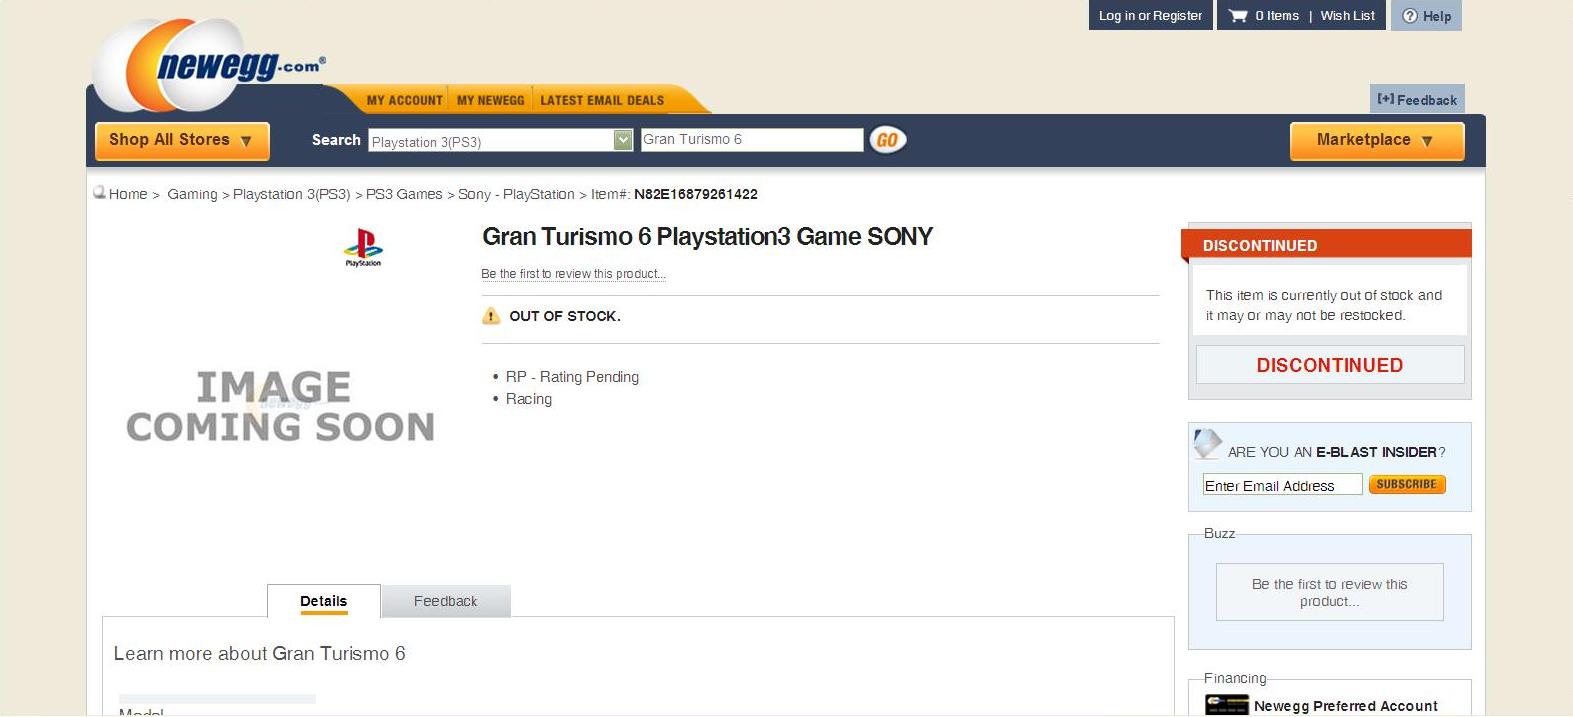
Task: Expand the Marketplace dropdown menu
Action: tap(1377, 141)
